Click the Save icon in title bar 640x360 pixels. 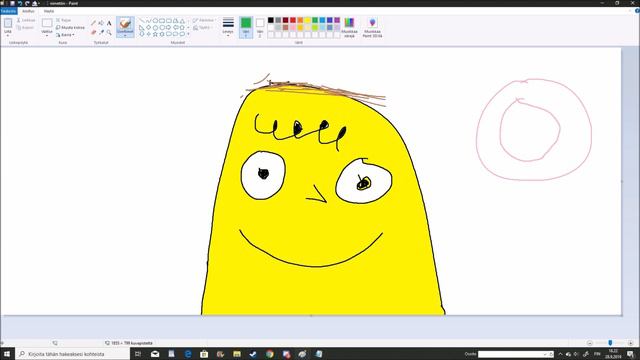pos(12,3)
